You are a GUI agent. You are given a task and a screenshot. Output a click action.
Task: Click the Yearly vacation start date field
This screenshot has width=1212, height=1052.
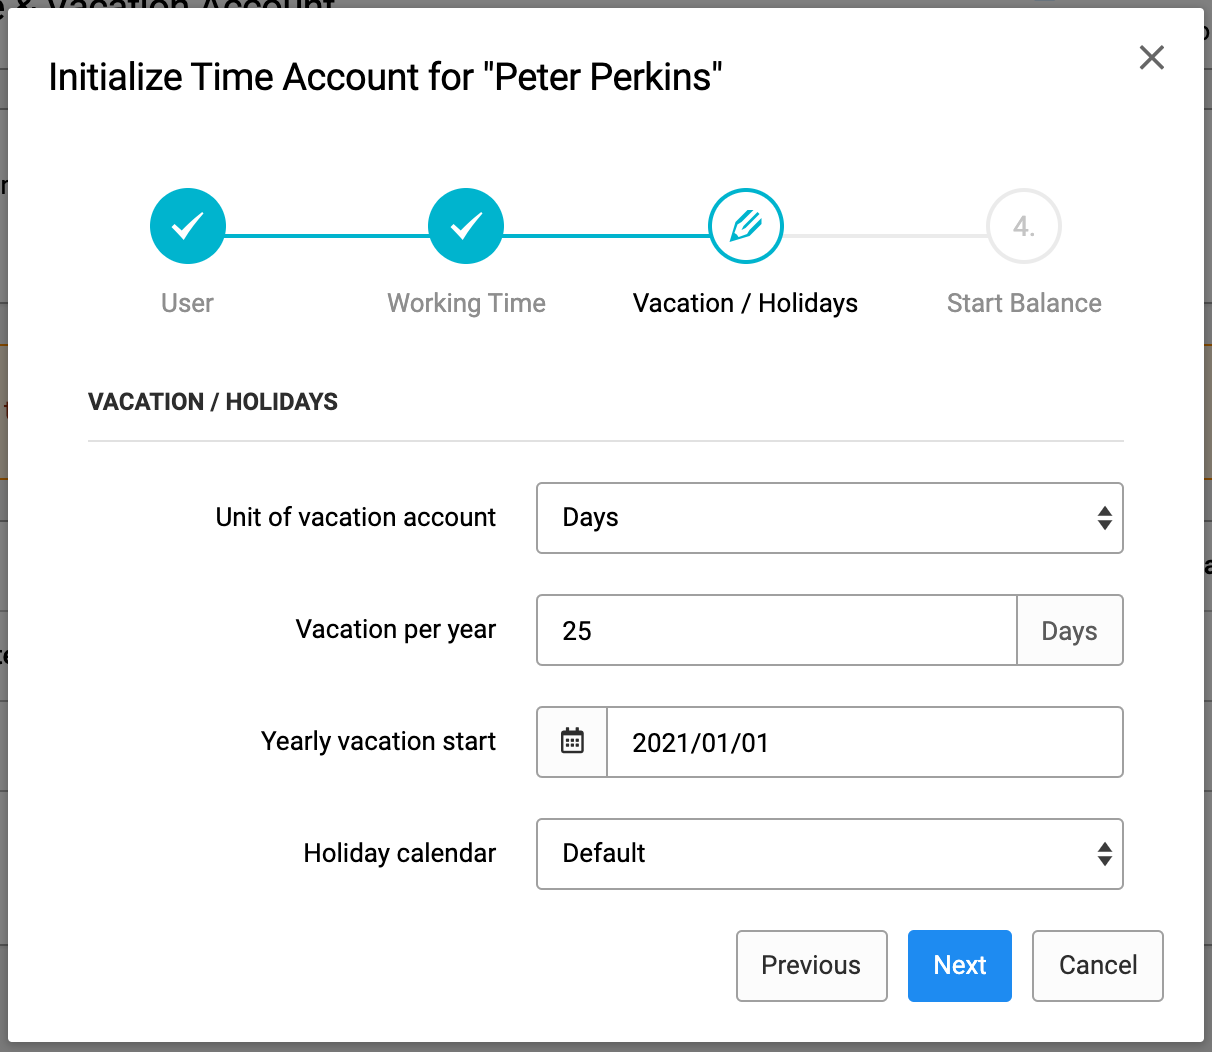[x=865, y=742]
